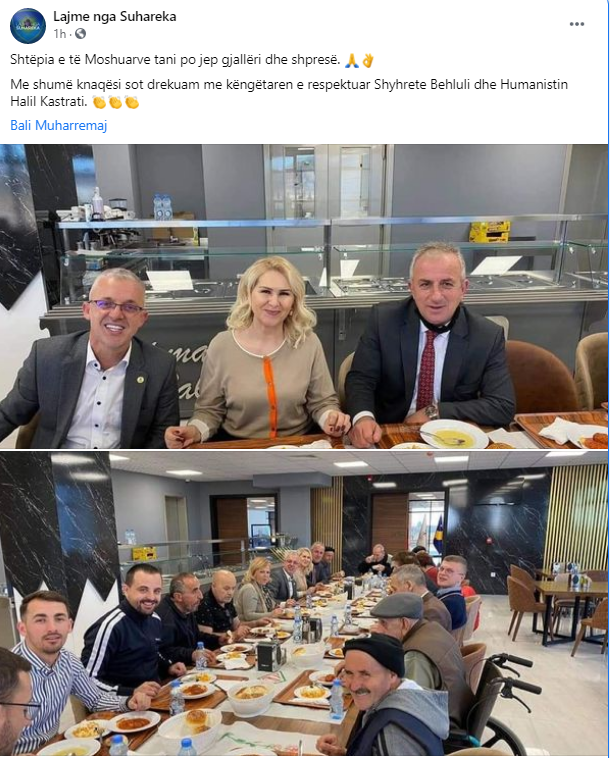Click the last clapping hands emoji
Image resolution: width=610 pixels, height=758 pixels.
(132, 102)
